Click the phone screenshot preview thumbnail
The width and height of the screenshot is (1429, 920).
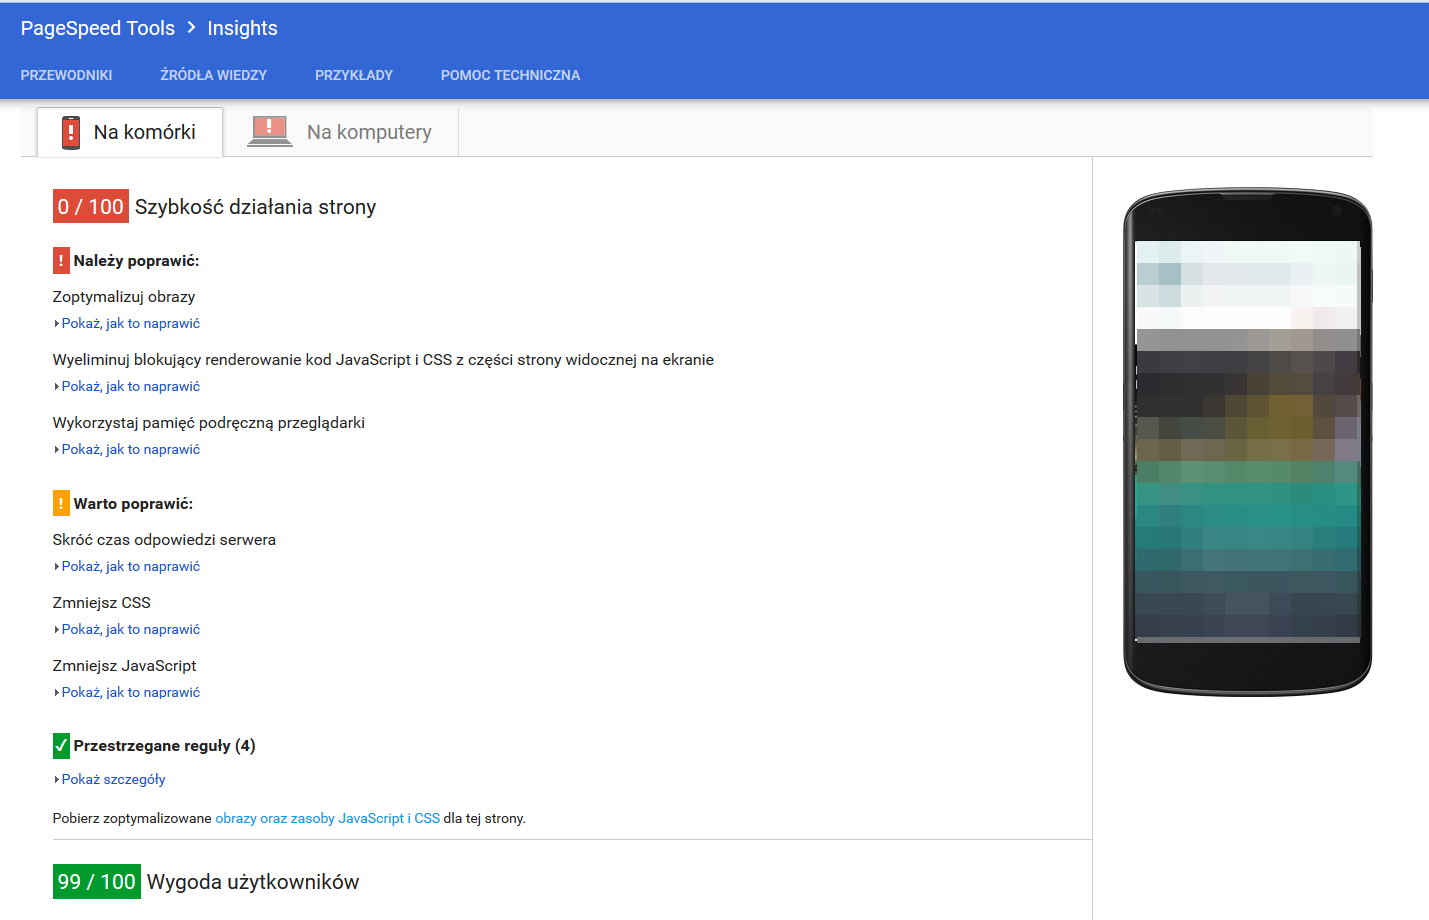pos(1248,441)
